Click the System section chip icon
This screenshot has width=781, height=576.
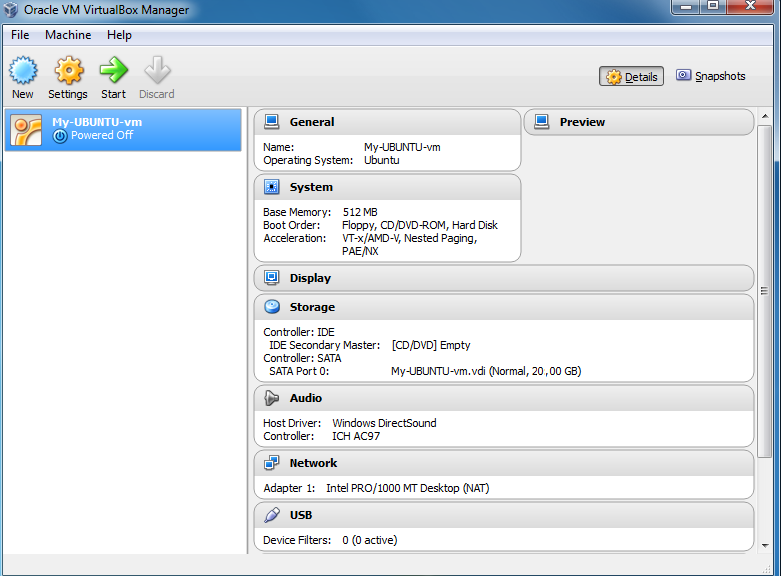coord(271,187)
